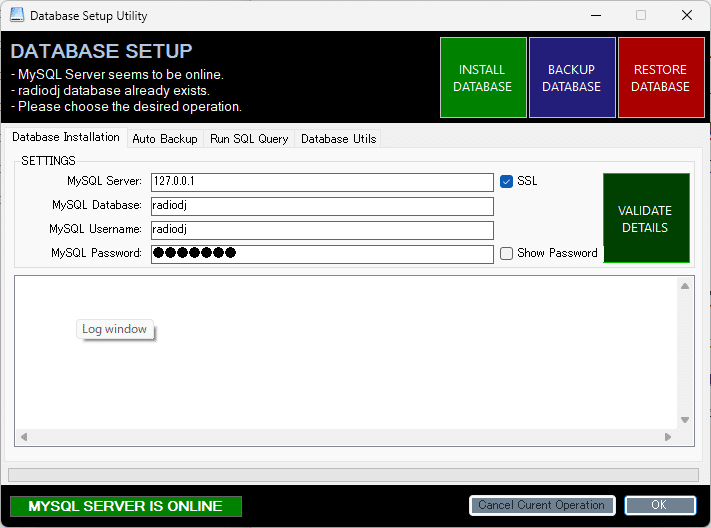This screenshot has width=711, height=528.
Task: Switch to the Auto Backup tab
Action: (x=165, y=139)
